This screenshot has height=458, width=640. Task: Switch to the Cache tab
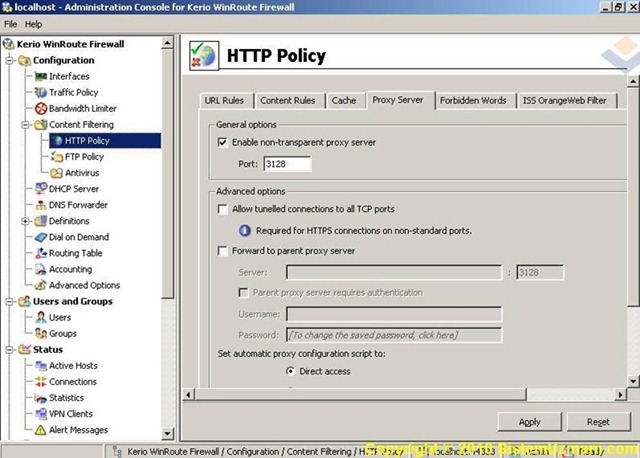click(344, 101)
